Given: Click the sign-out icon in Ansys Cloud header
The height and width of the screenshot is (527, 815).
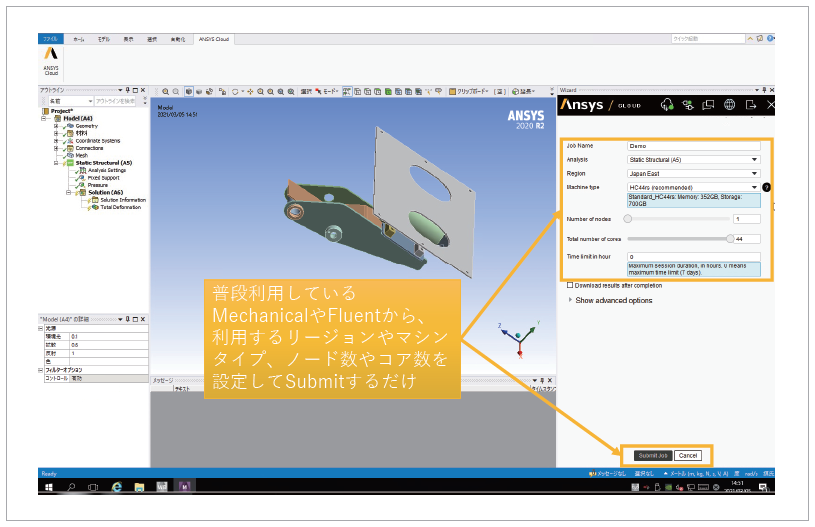Looking at the screenshot, I should 751,105.
